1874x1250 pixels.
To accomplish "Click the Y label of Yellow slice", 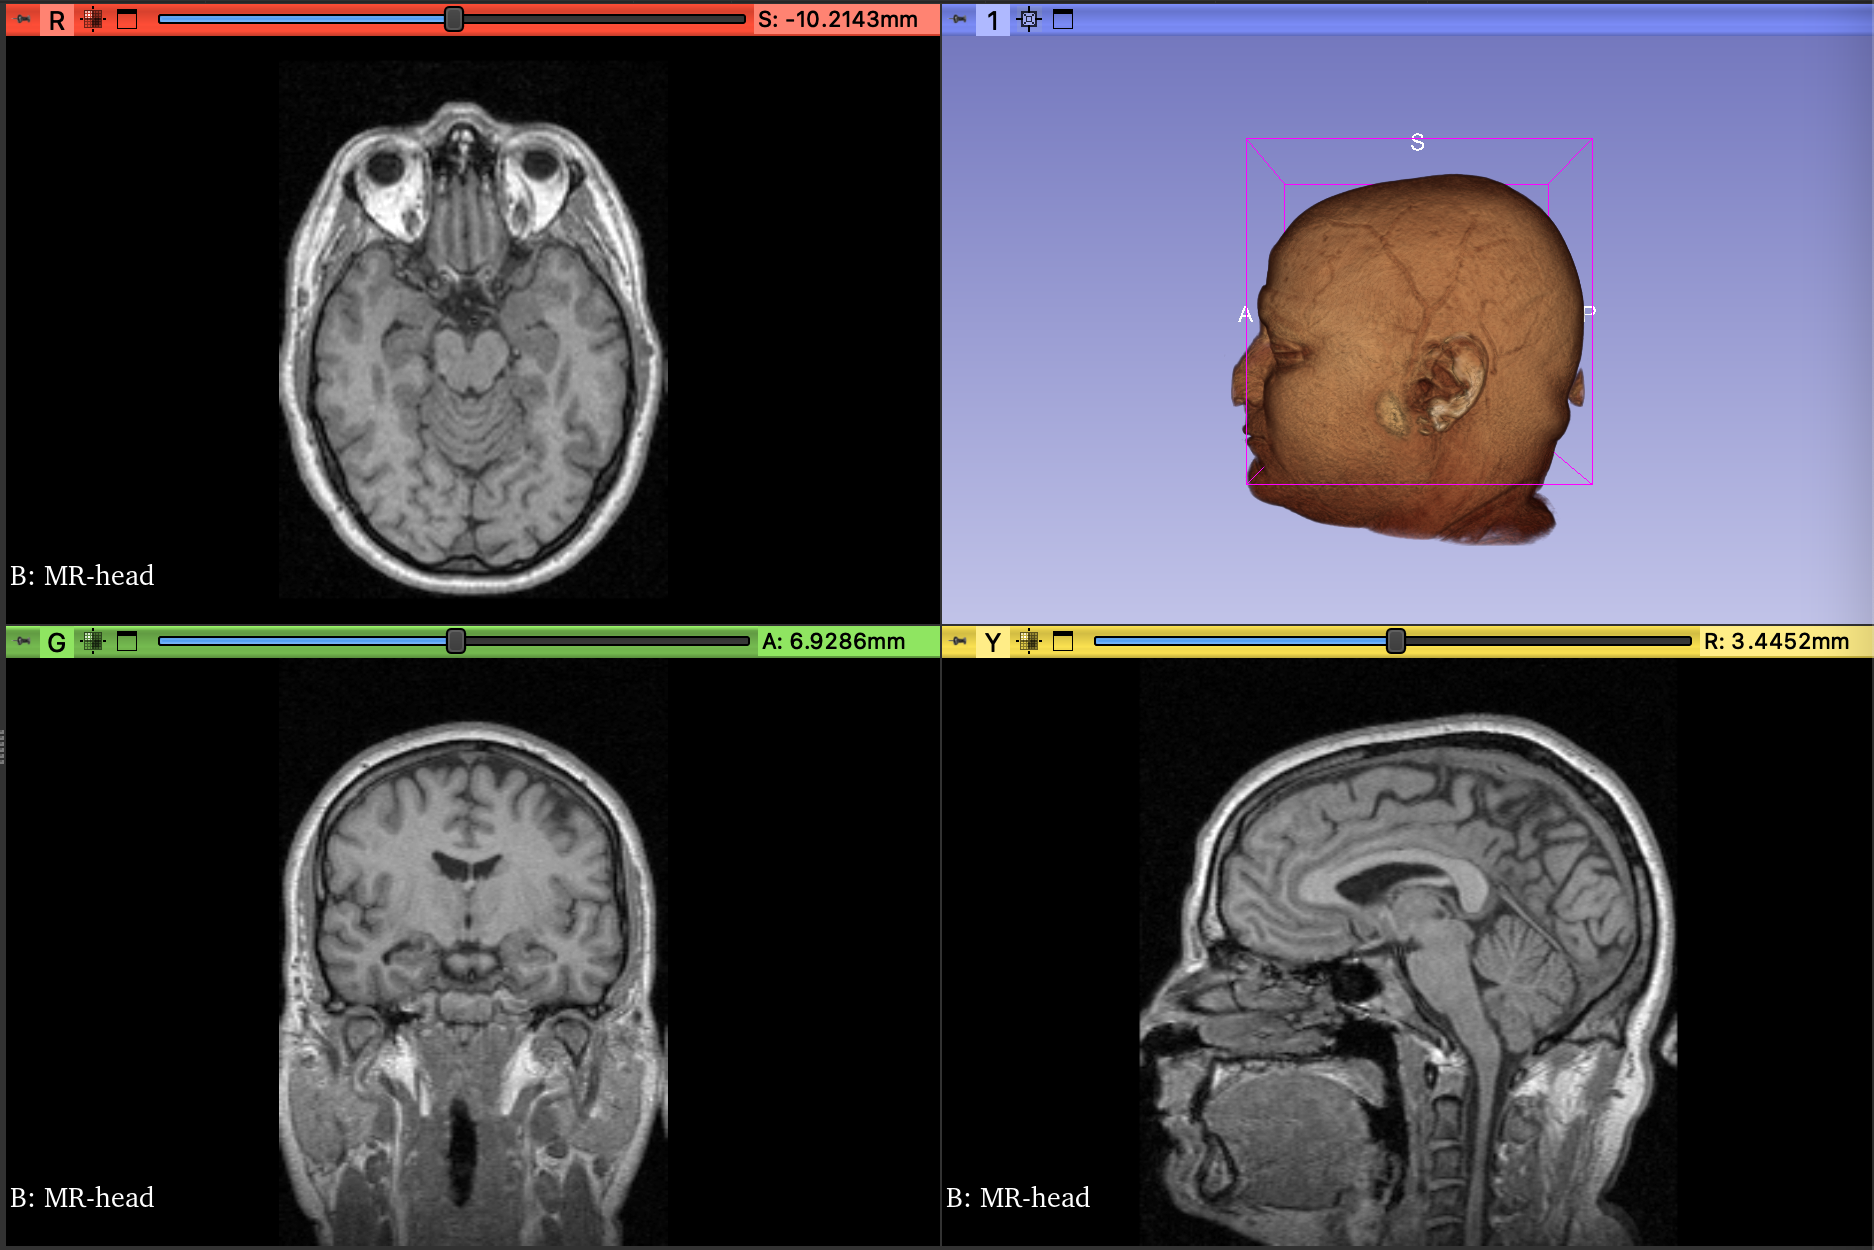I will click(992, 642).
